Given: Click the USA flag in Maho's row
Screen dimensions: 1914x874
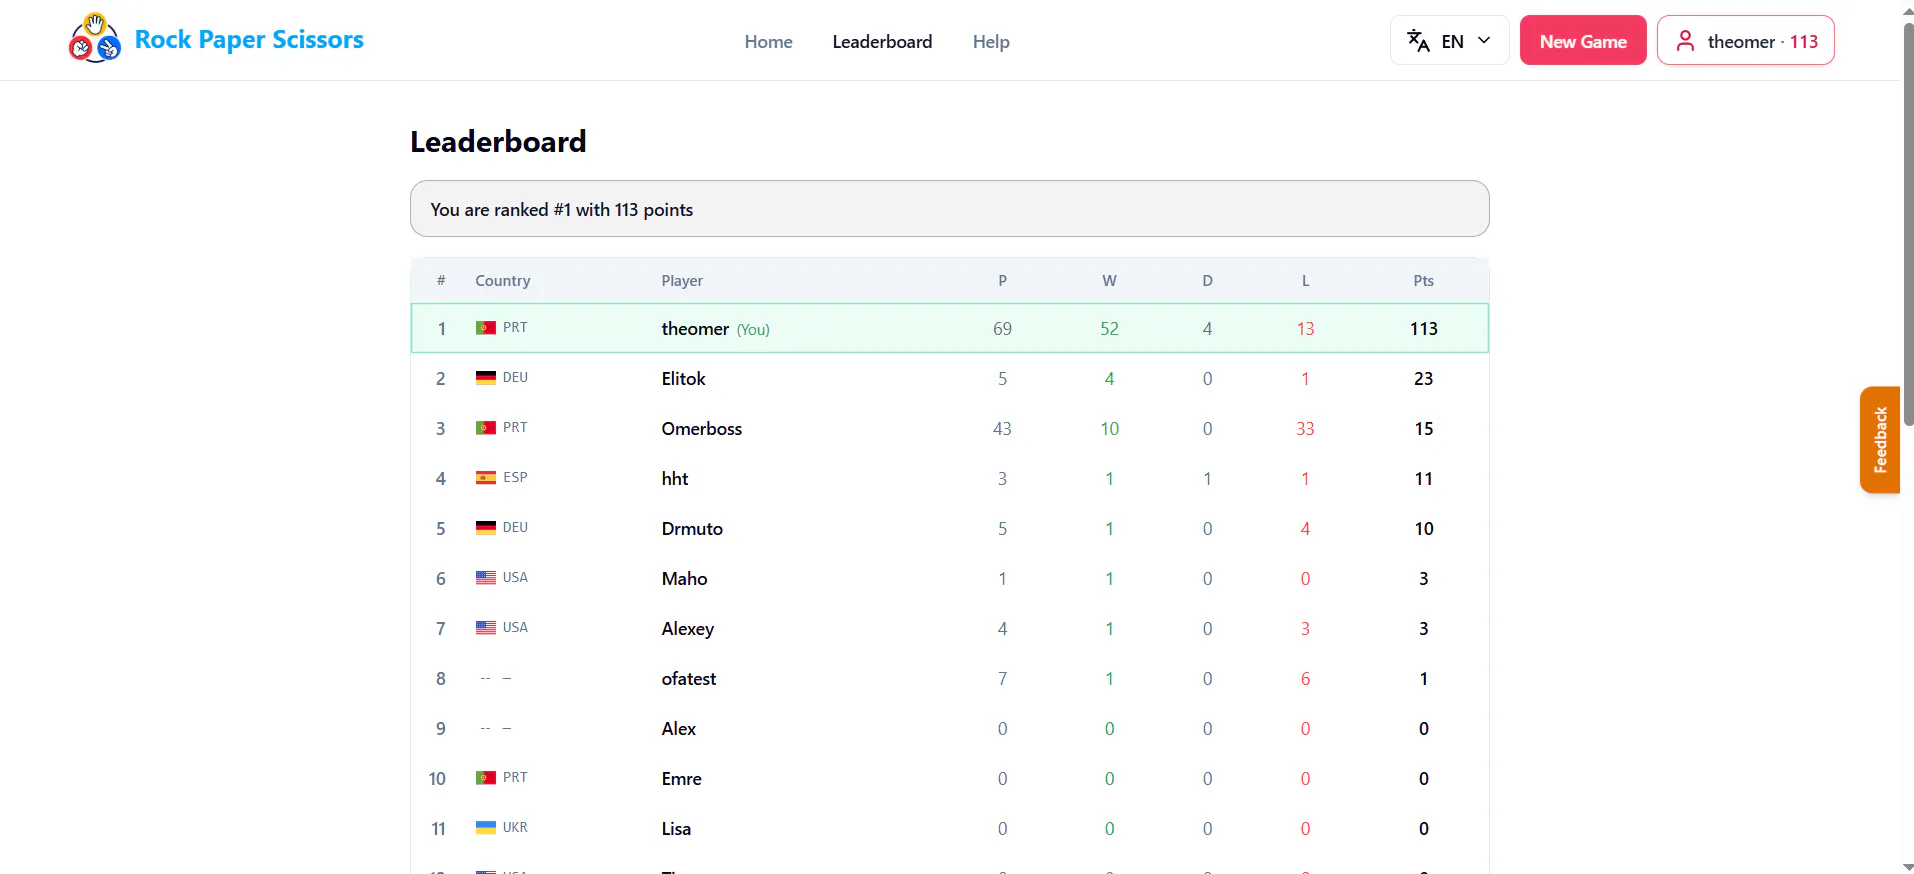Looking at the screenshot, I should (x=486, y=578).
